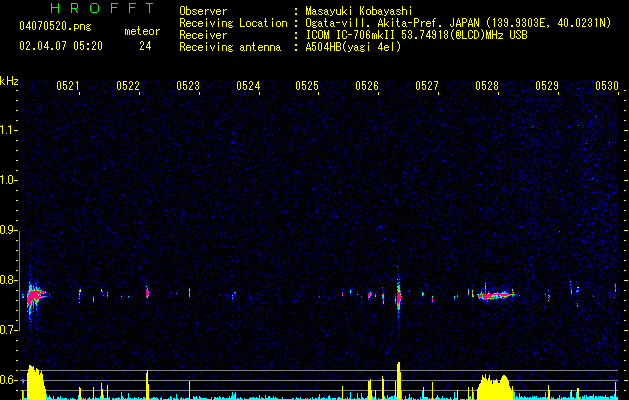
Task: Click the 0521 time axis marker
Action: pos(67,86)
